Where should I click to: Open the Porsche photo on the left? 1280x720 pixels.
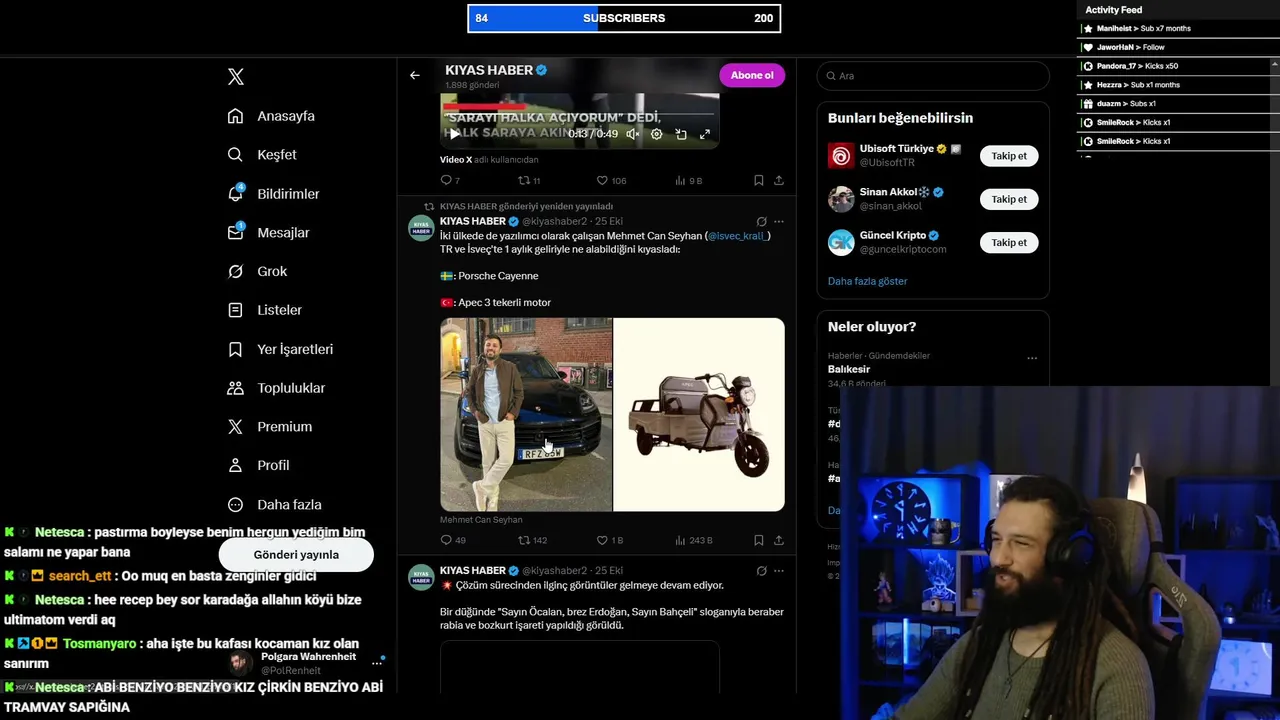click(x=526, y=415)
